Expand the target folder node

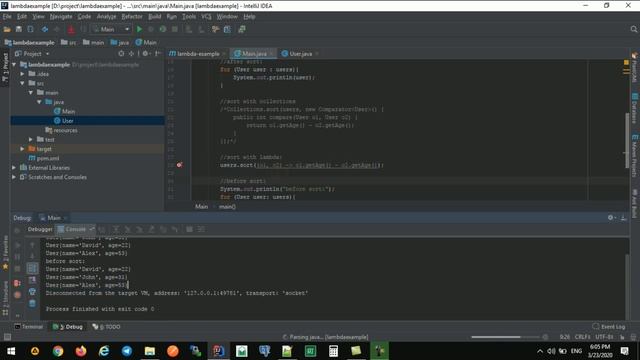click(x=22, y=149)
